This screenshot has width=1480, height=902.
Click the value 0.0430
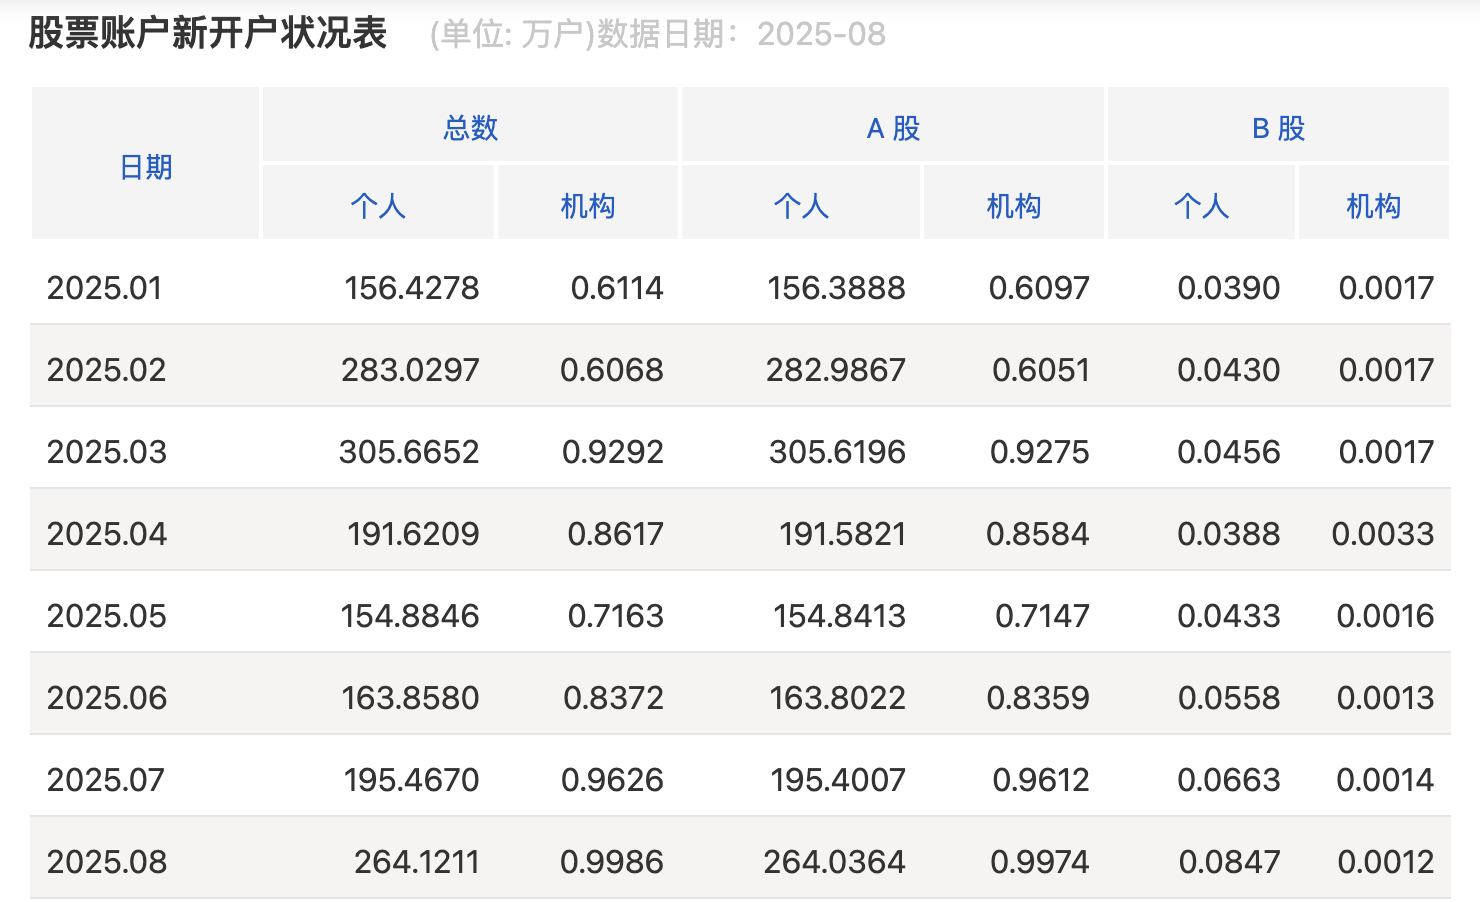tap(1229, 370)
